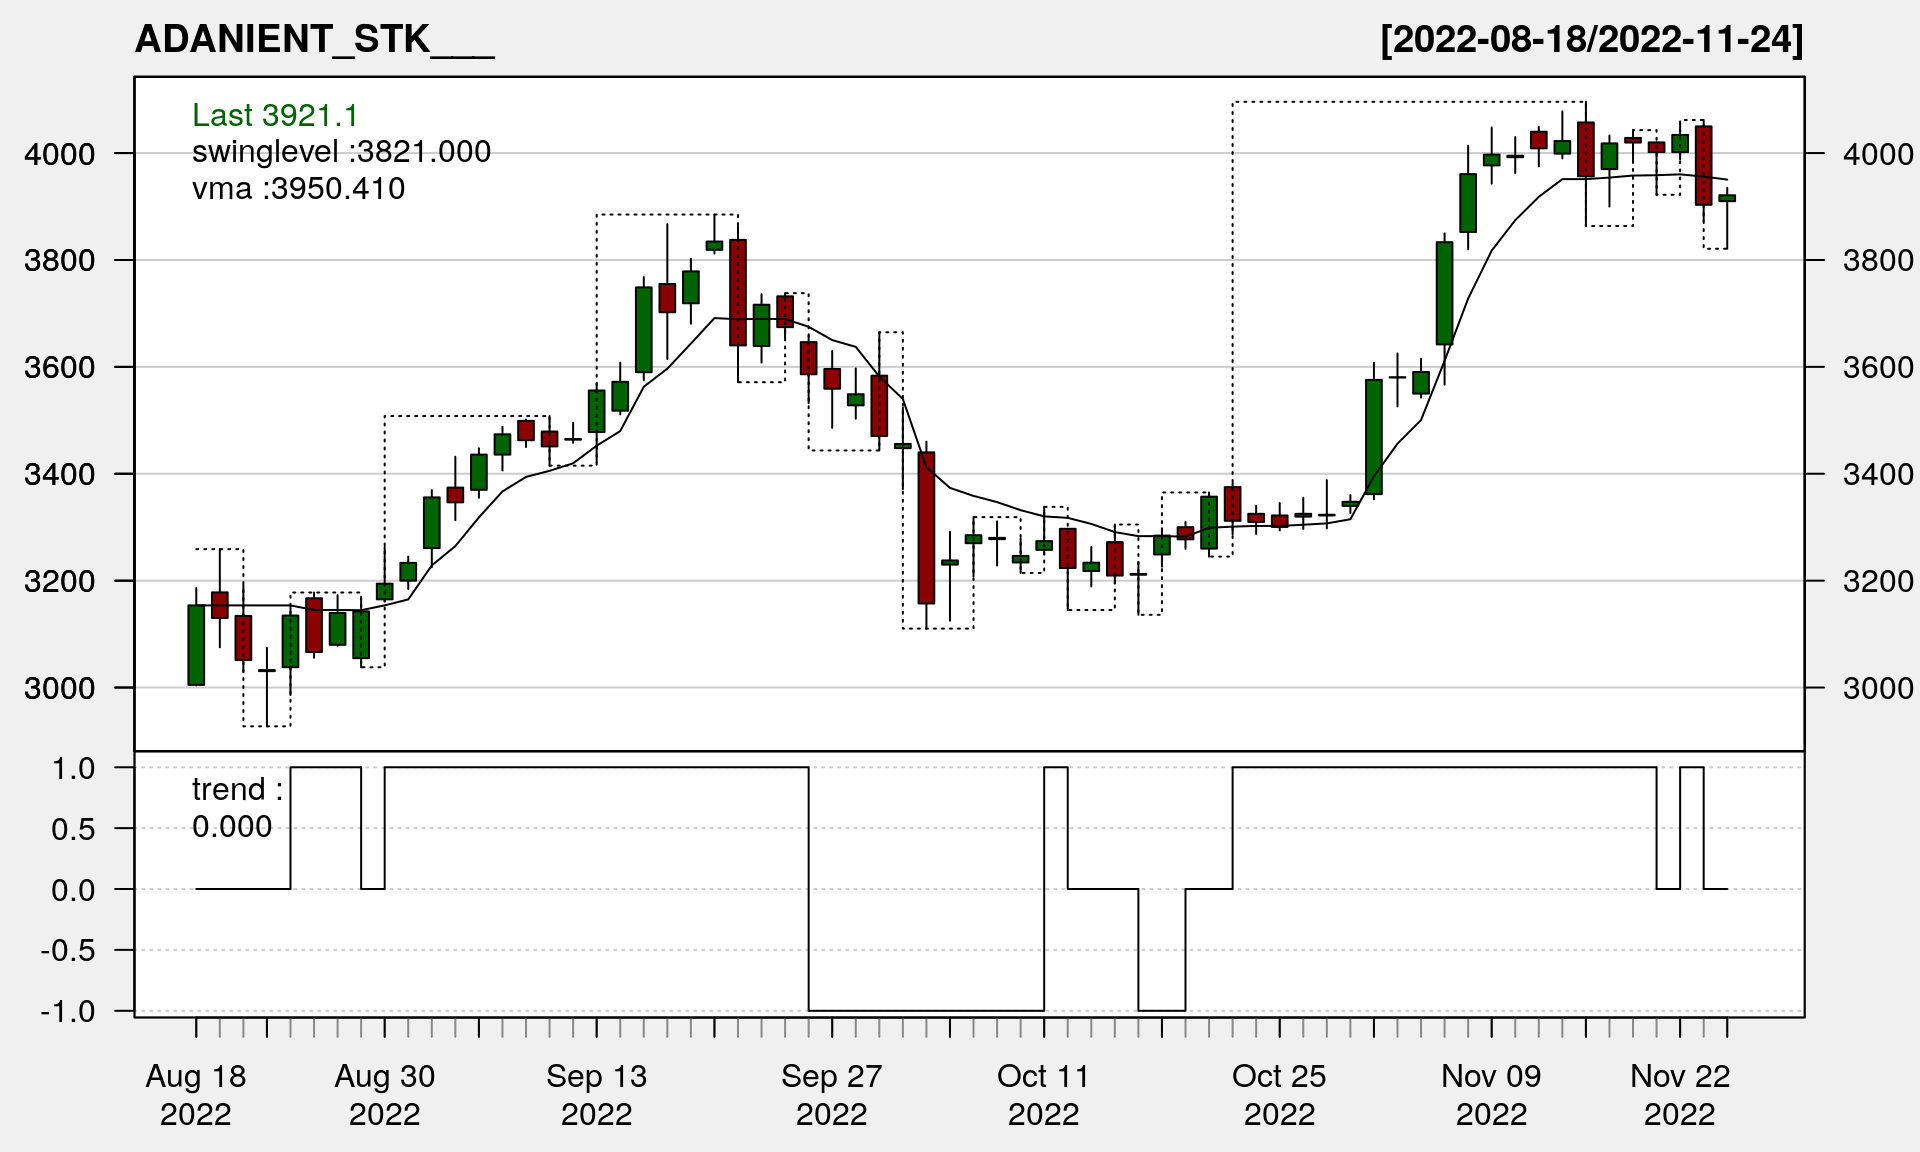
Task: Click the swinglevel :3821.000 legend text
Action: pos(341,152)
